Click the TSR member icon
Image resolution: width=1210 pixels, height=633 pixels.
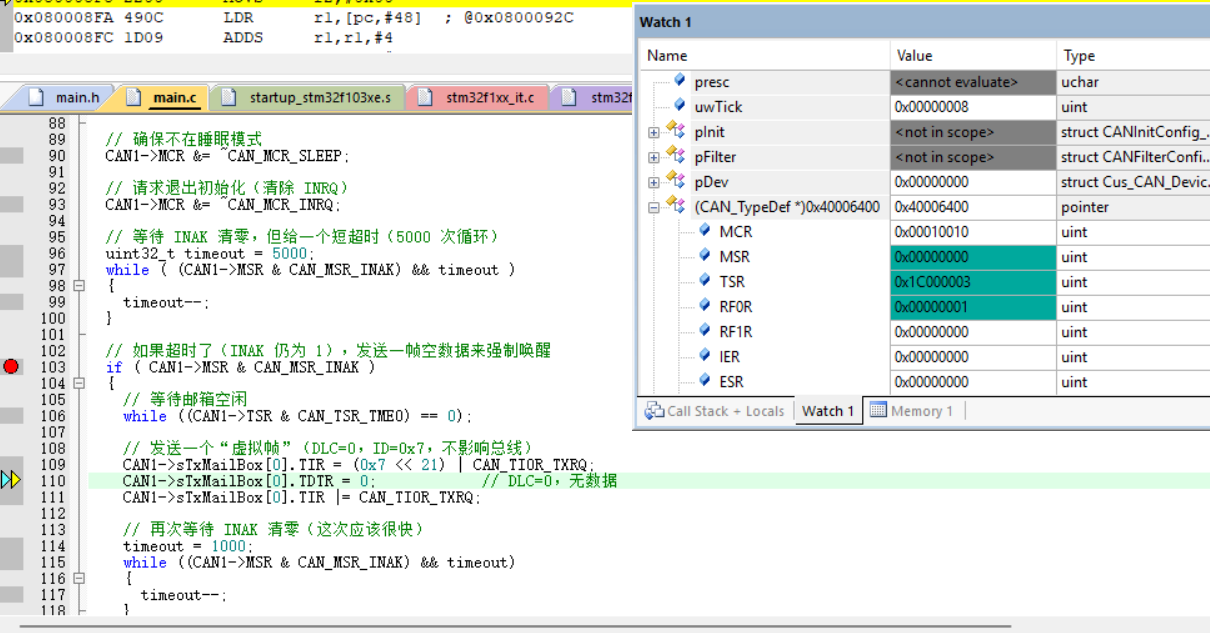(703, 281)
